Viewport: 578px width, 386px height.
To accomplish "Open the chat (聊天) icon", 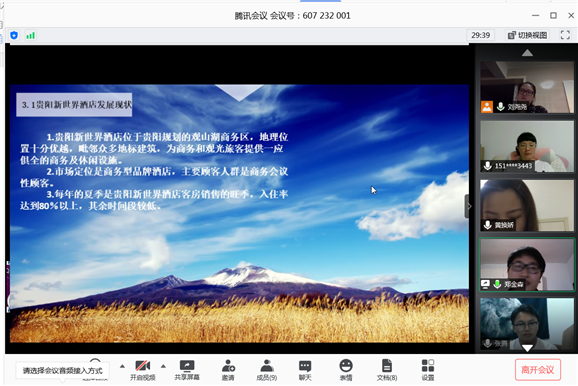I will [x=305, y=370].
